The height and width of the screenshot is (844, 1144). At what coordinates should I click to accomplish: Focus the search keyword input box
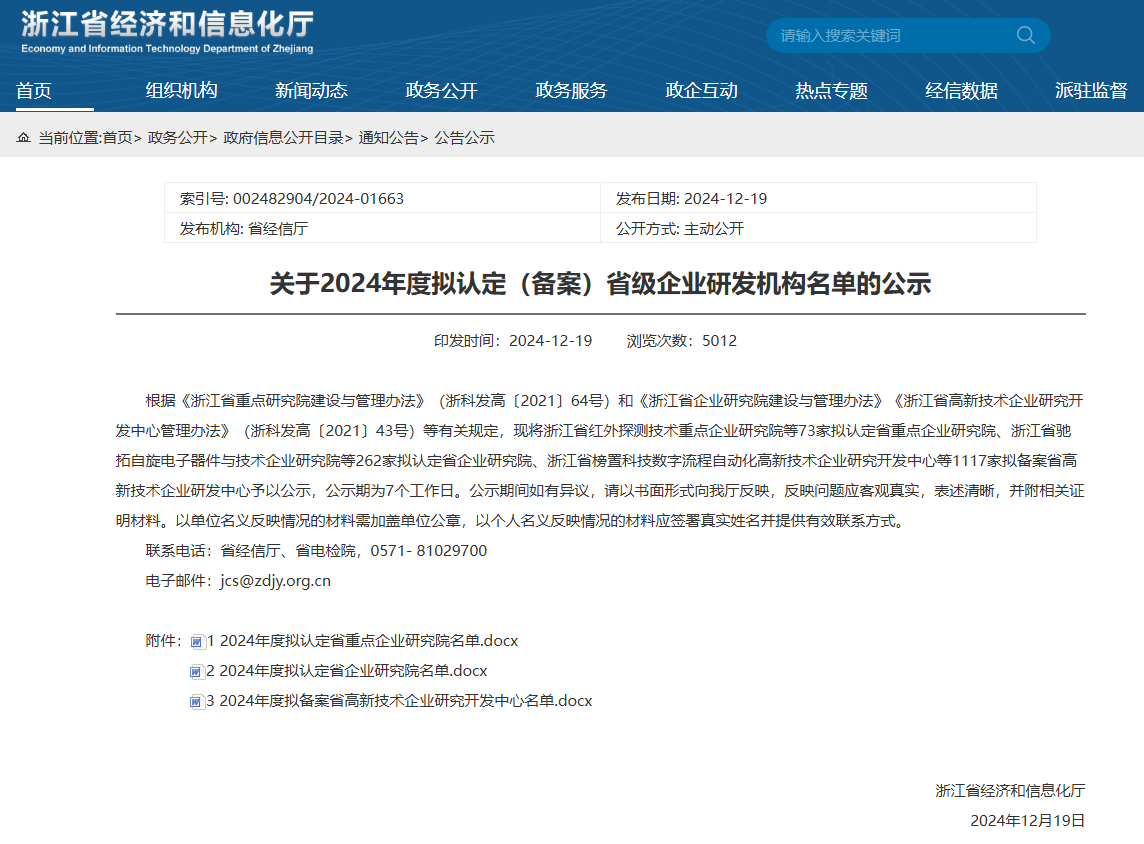tap(890, 35)
